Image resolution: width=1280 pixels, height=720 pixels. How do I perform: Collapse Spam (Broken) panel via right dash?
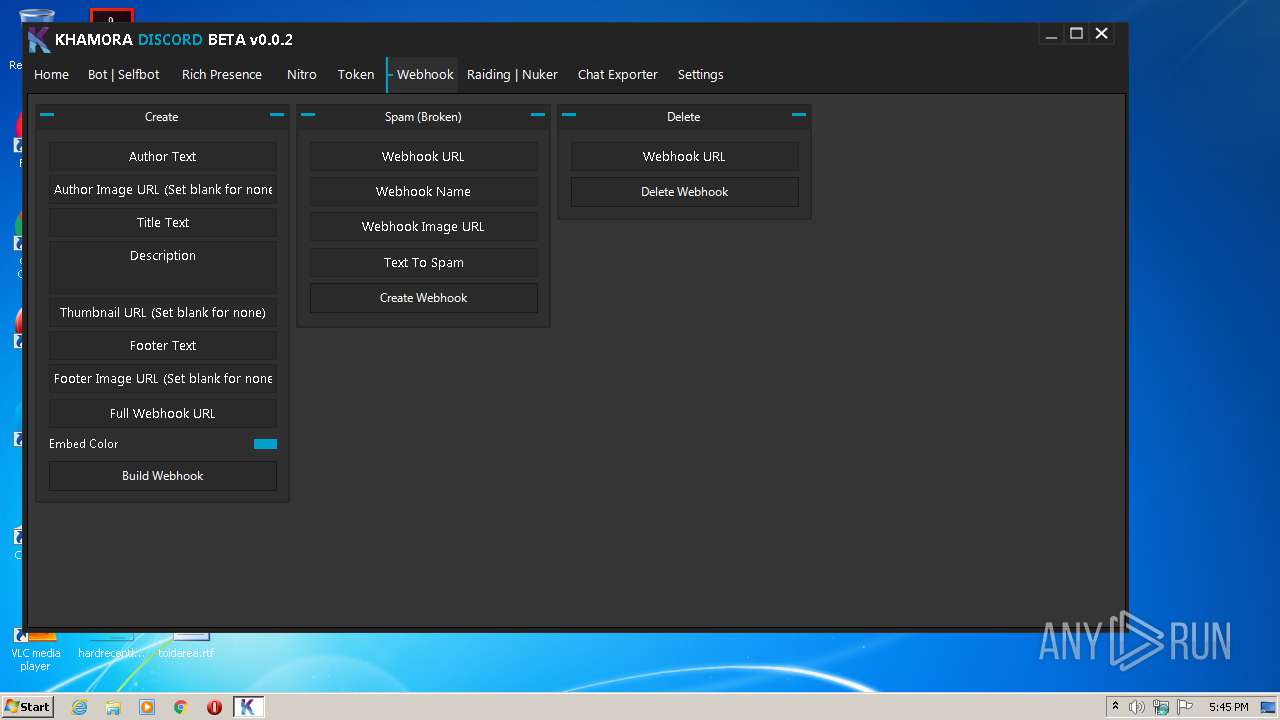click(538, 115)
